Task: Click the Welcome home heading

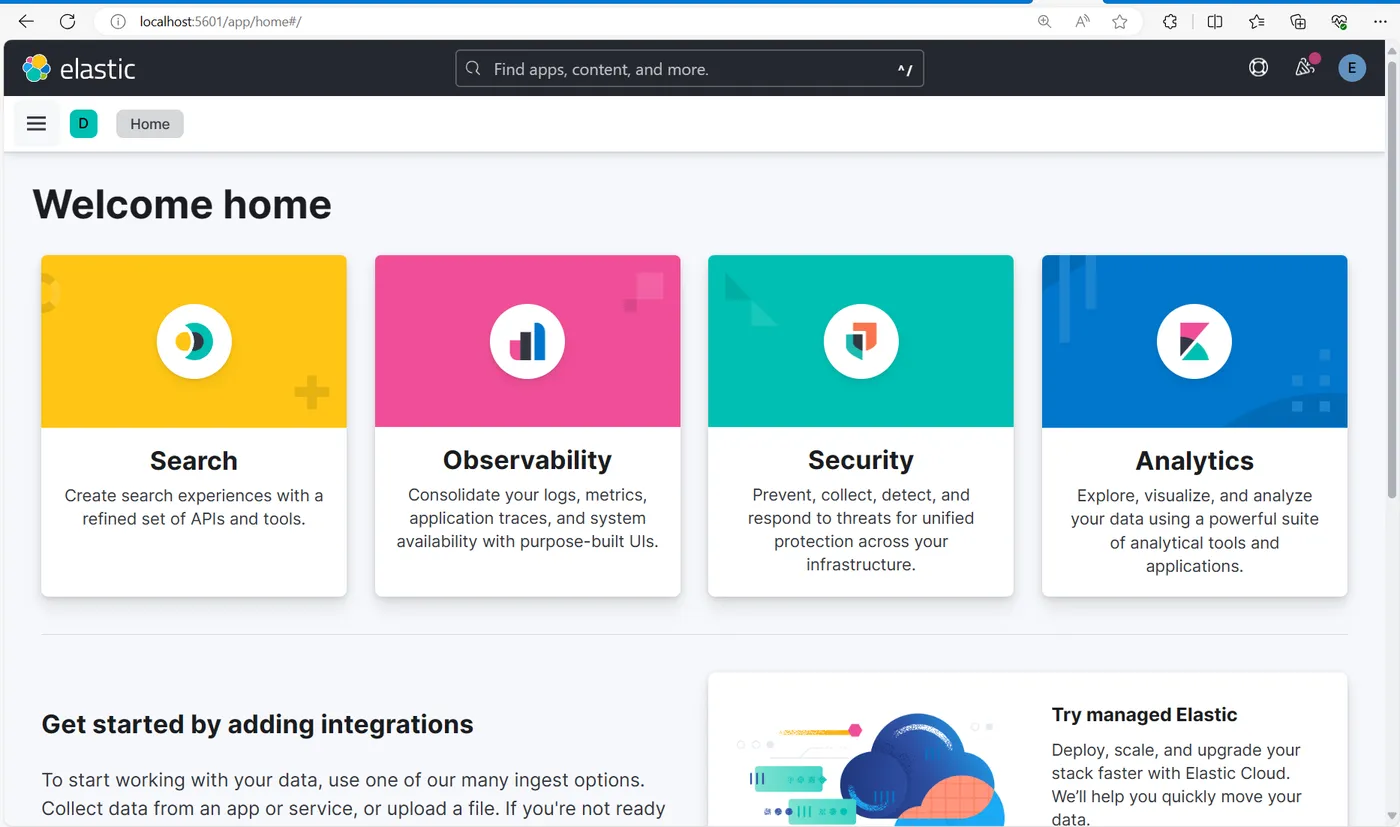Action: (182, 204)
